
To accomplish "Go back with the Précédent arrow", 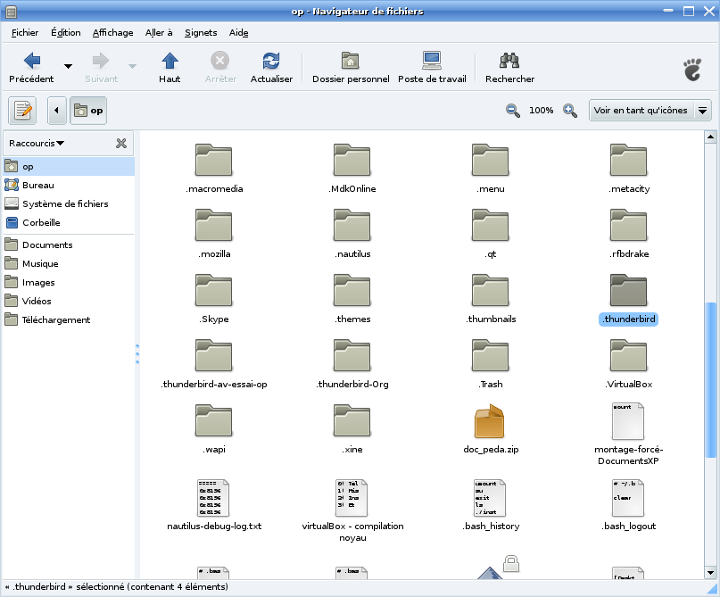I will coord(32,67).
